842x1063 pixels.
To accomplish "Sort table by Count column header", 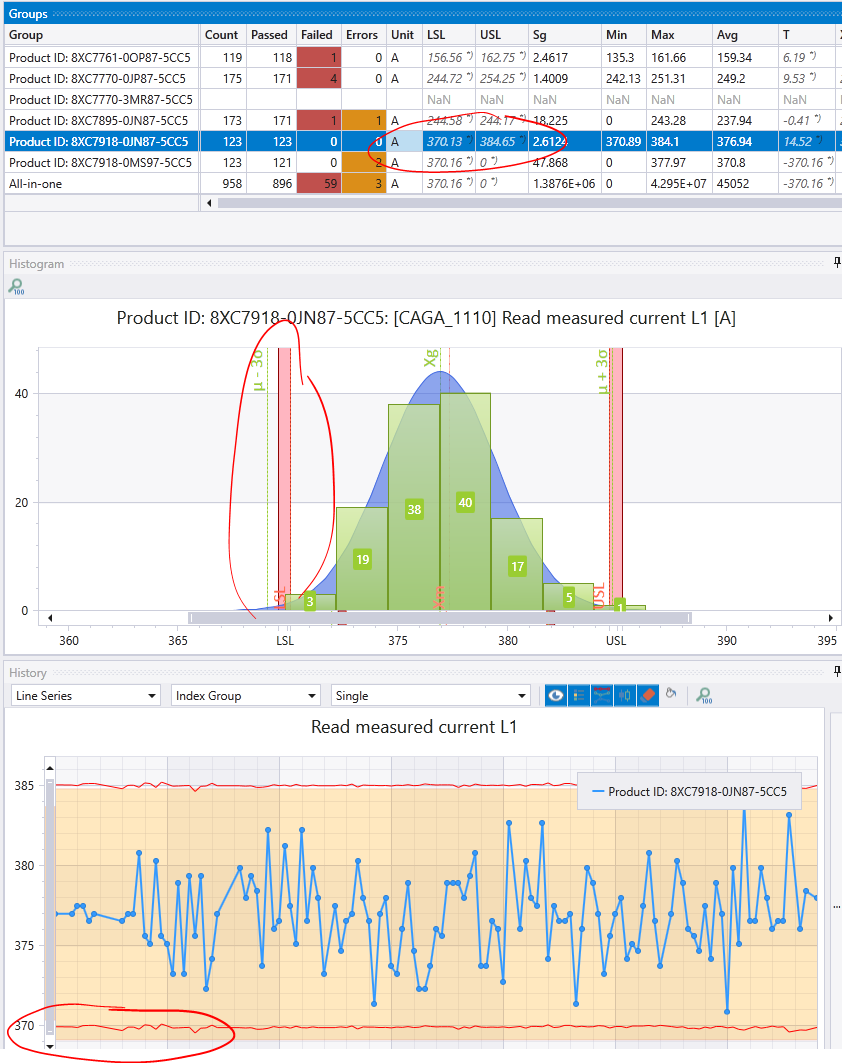I will point(222,35).
